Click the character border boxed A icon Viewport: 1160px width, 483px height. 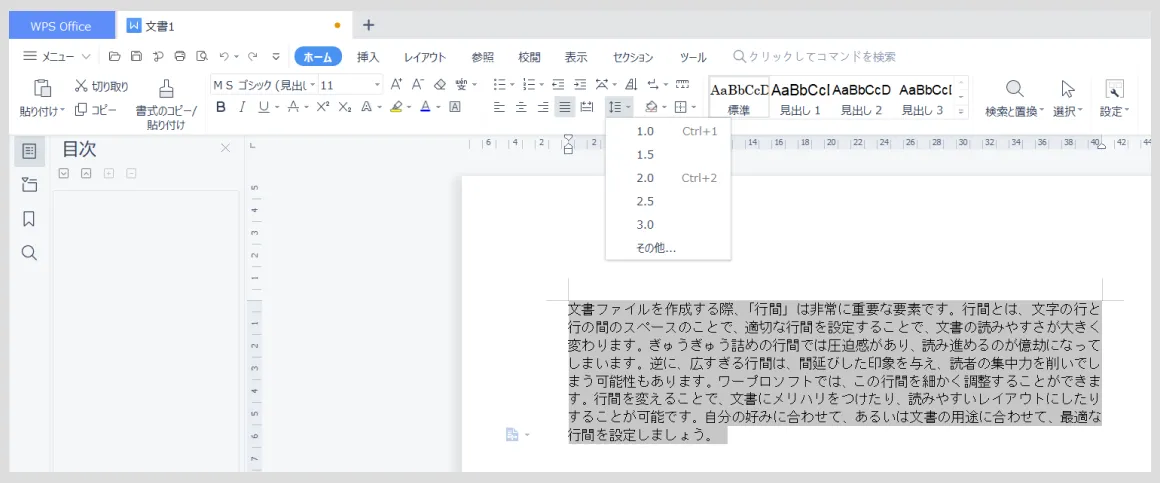click(x=455, y=107)
